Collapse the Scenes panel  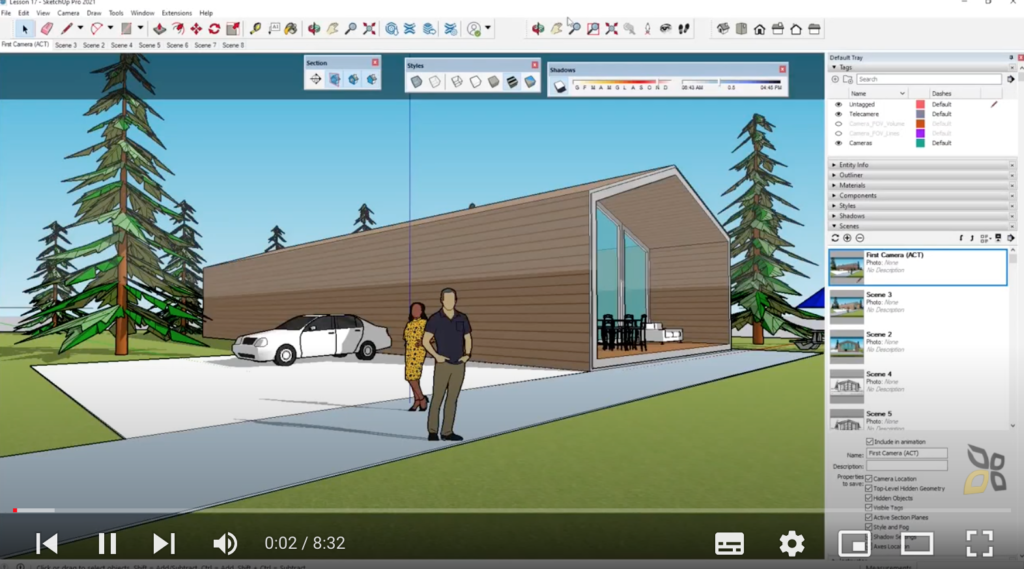[x=923, y=226]
